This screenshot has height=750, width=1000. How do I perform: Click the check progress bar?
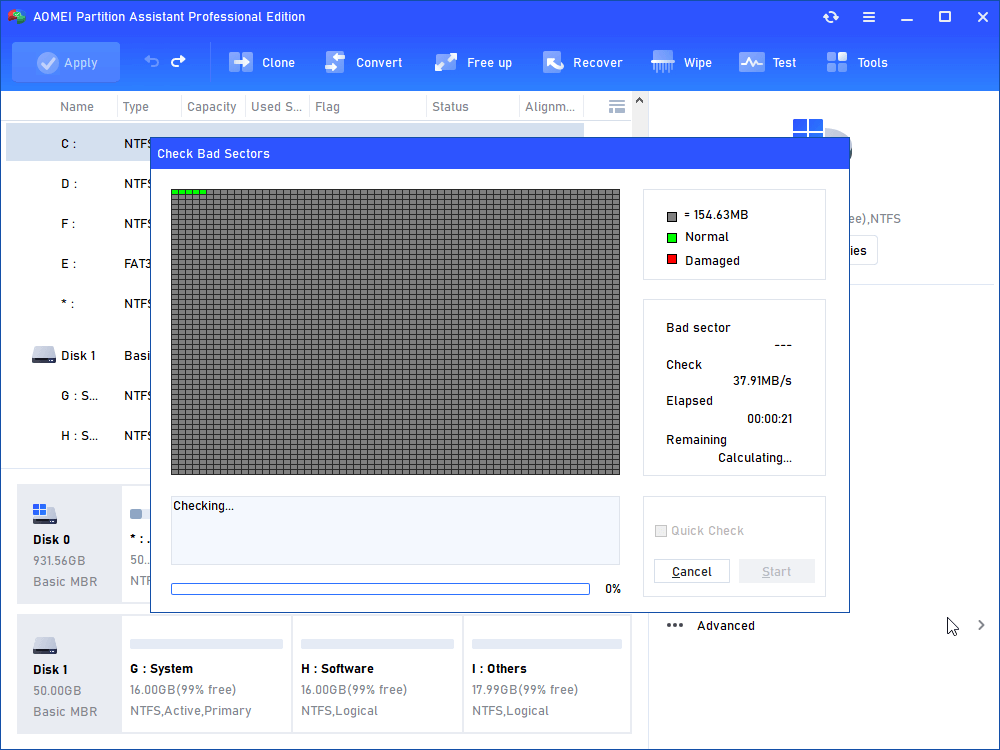pyautogui.click(x=380, y=589)
